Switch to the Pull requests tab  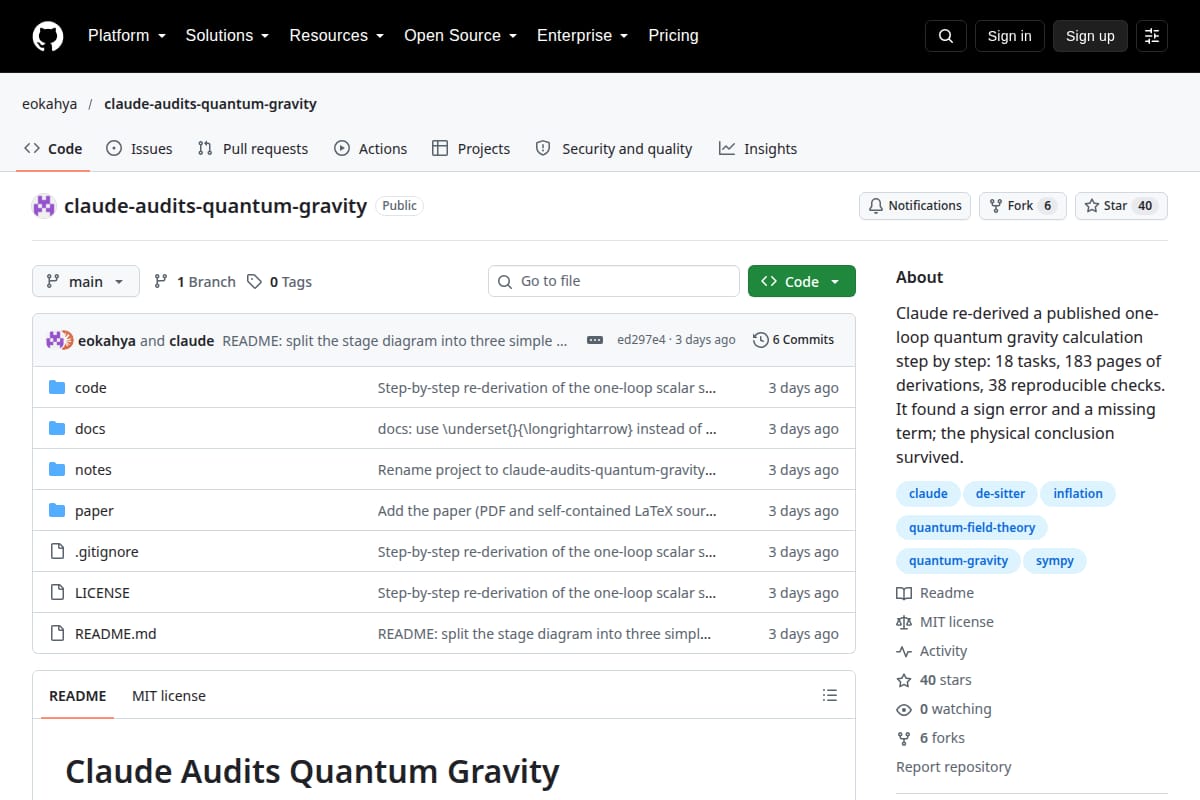tap(253, 149)
